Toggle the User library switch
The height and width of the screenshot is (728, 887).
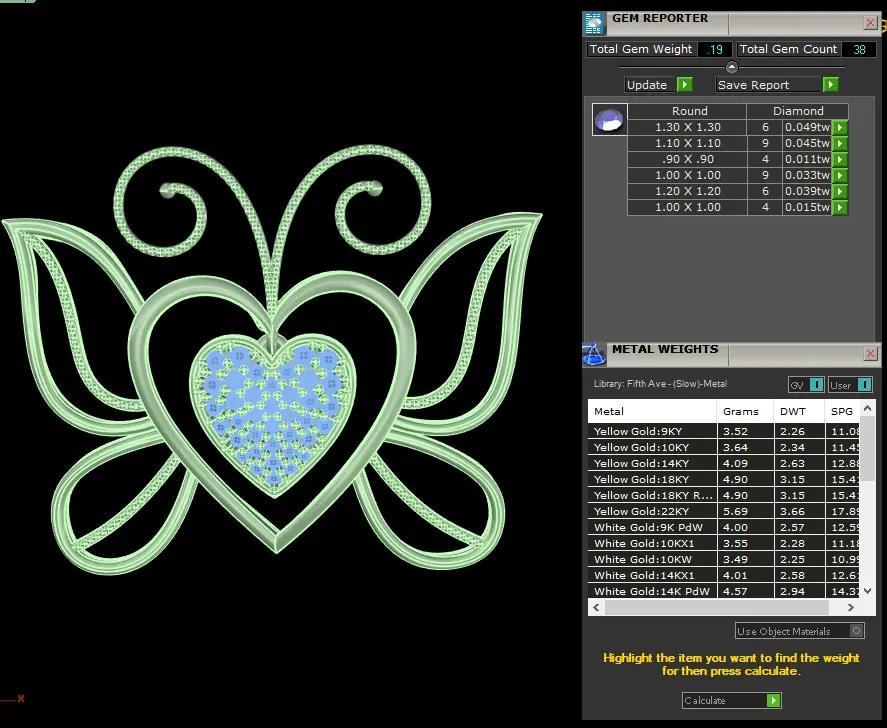[x=864, y=385]
